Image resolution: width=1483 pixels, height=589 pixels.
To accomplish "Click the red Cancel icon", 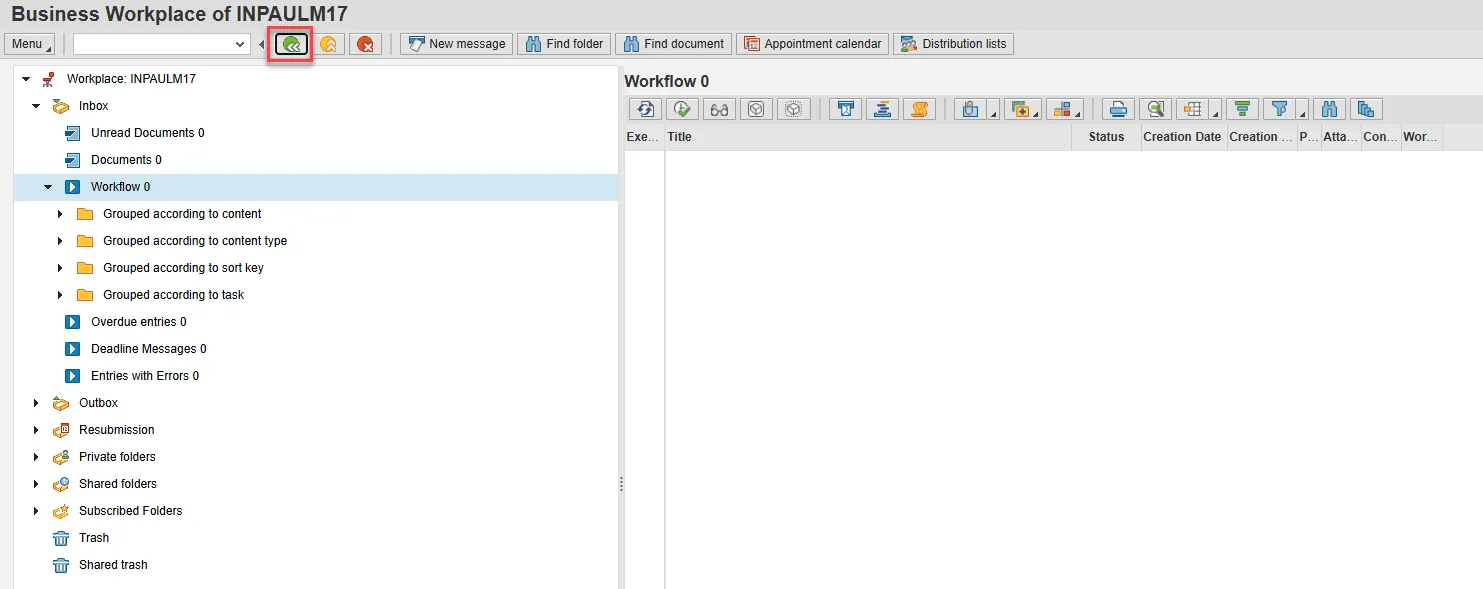I will (x=365, y=44).
